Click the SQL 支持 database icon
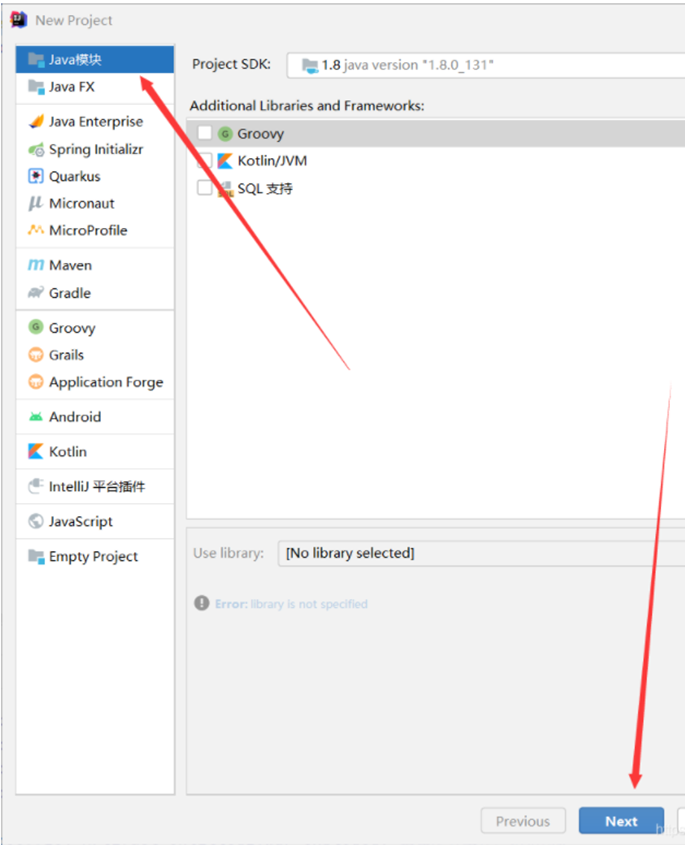The image size is (685, 845). pyautogui.click(x=225, y=189)
